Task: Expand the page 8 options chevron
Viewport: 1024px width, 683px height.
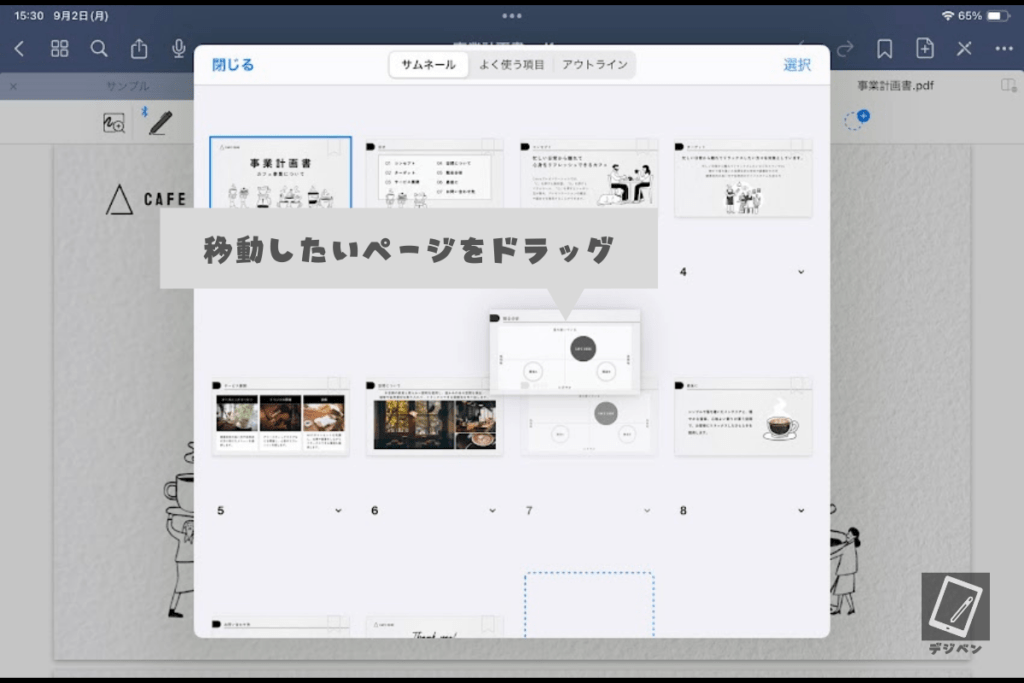Action: pos(801,511)
